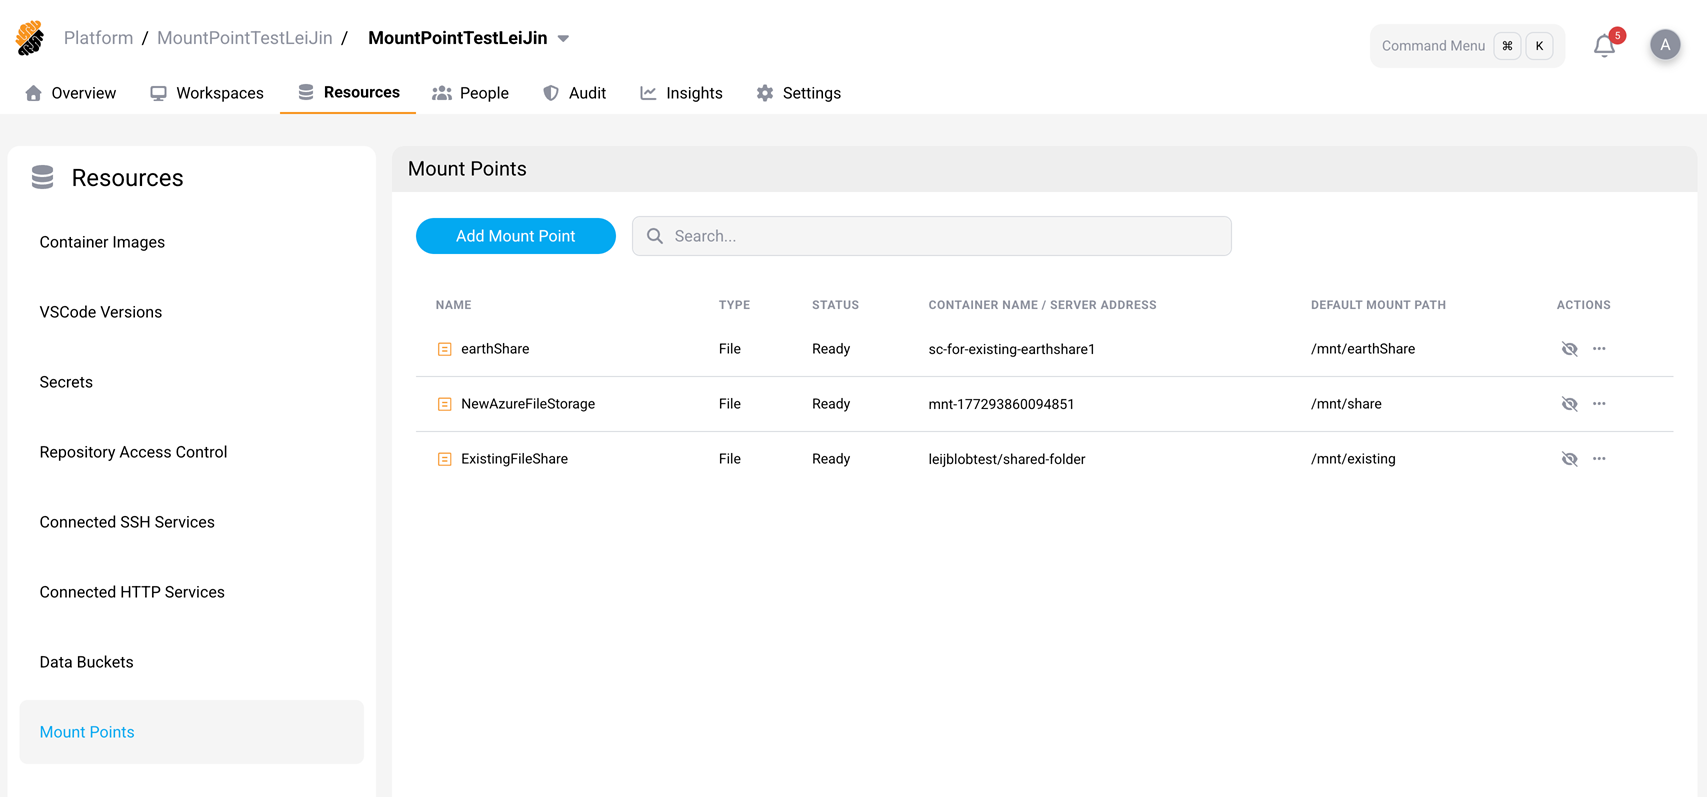Click the orange platform logo icon
1707x797 pixels.
click(x=30, y=38)
